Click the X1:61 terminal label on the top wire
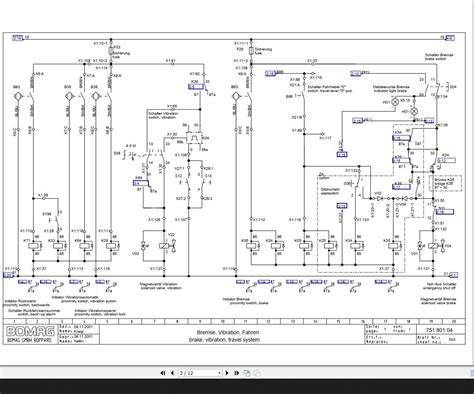This screenshot has width=474, height=394. pyautogui.click(x=171, y=60)
